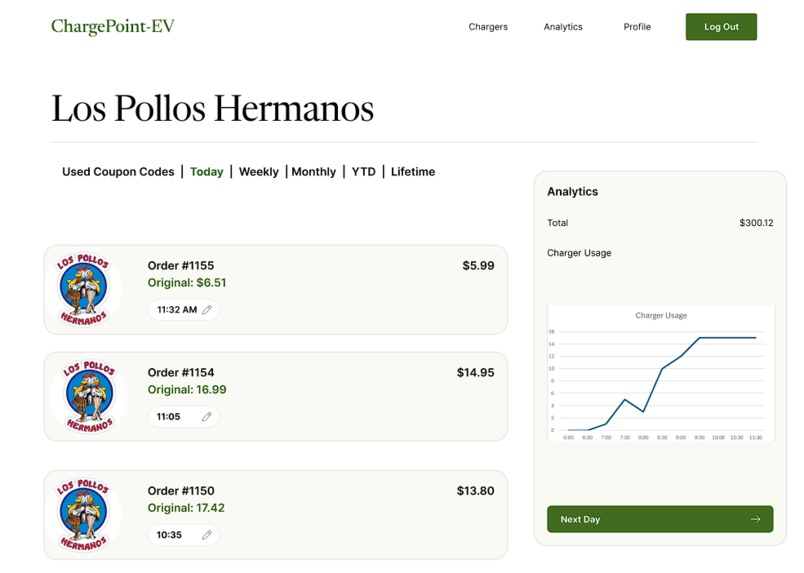
Task: Click the Los Pollos Hermanos page heading
Action: point(212,108)
